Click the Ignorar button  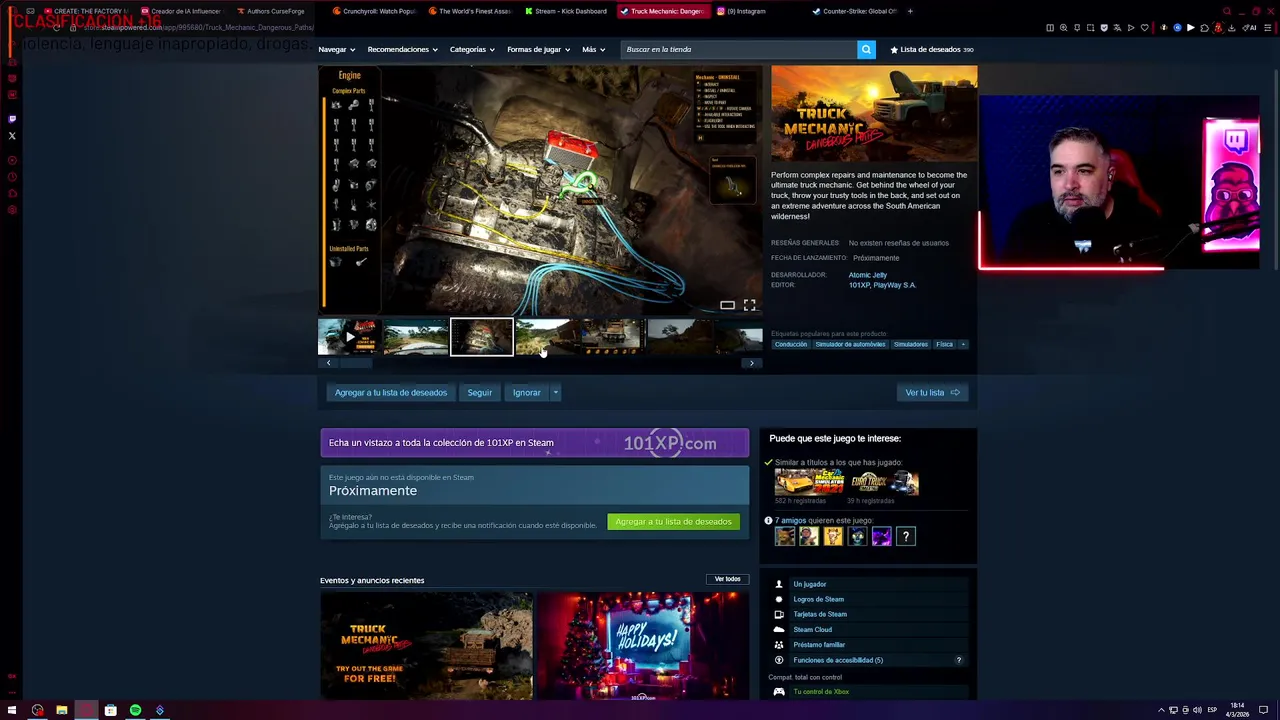(526, 392)
